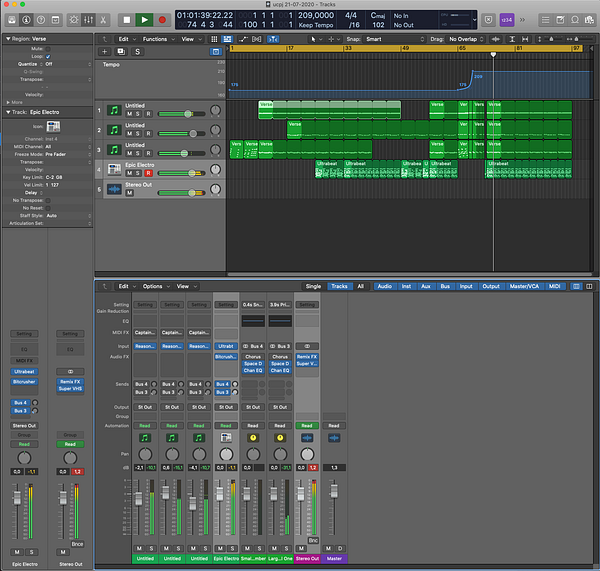
Task: Click the Stereo Out waveform track icon
Action: click(x=114, y=188)
